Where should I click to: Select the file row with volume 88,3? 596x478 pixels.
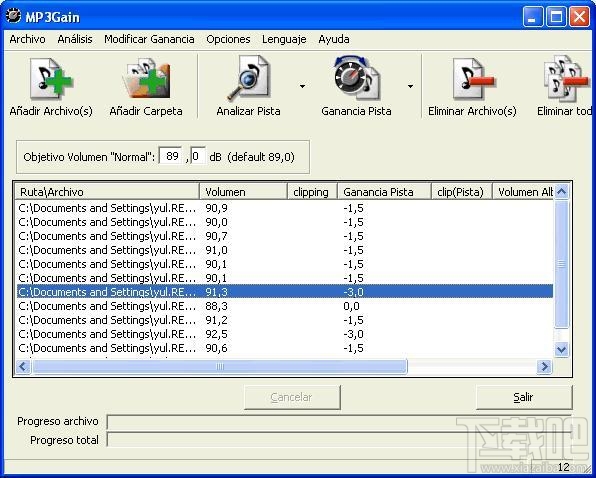pyautogui.click(x=285, y=306)
